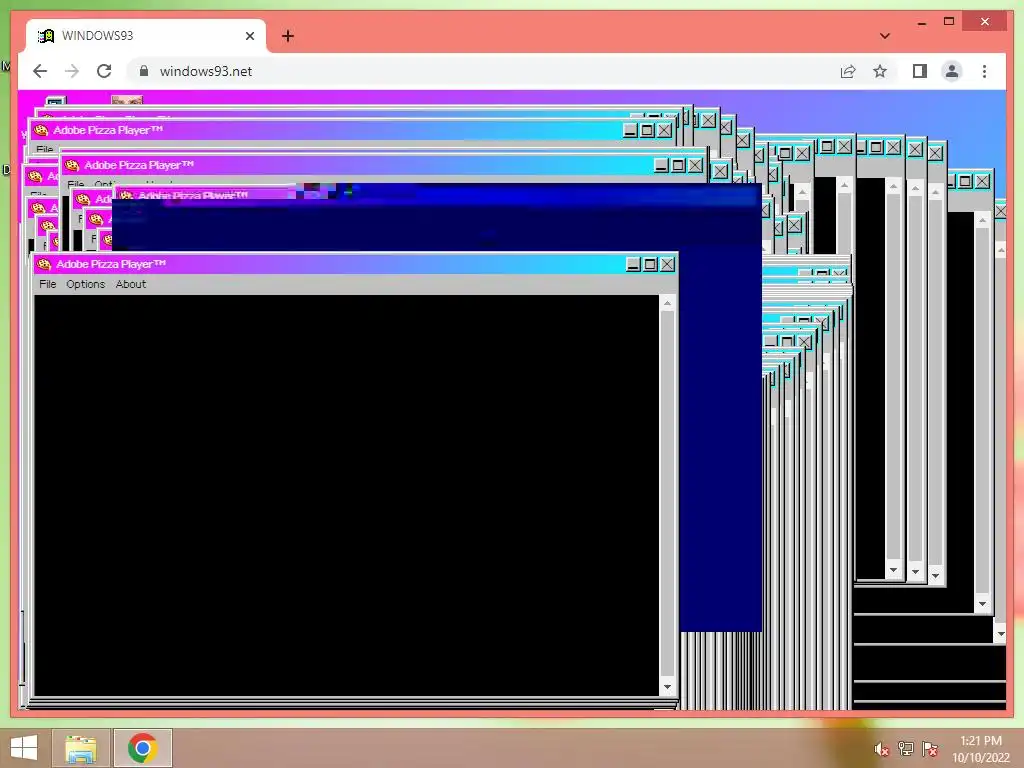This screenshot has width=1024, height=768.
Task: Click pizza icon of topmost background Pizza Player window
Action: pos(41,130)
